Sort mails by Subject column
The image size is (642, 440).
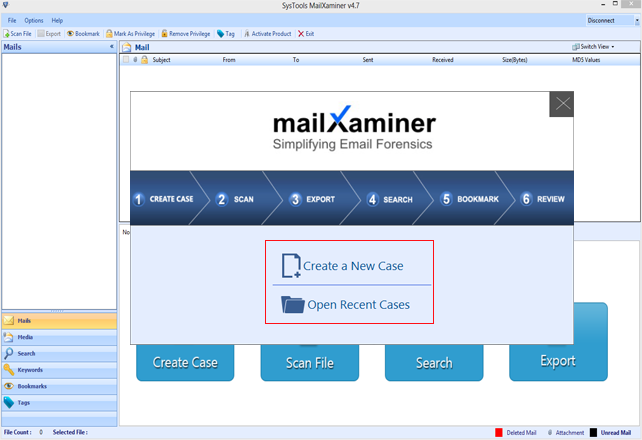pyautogui.click(x=161, y=60)
